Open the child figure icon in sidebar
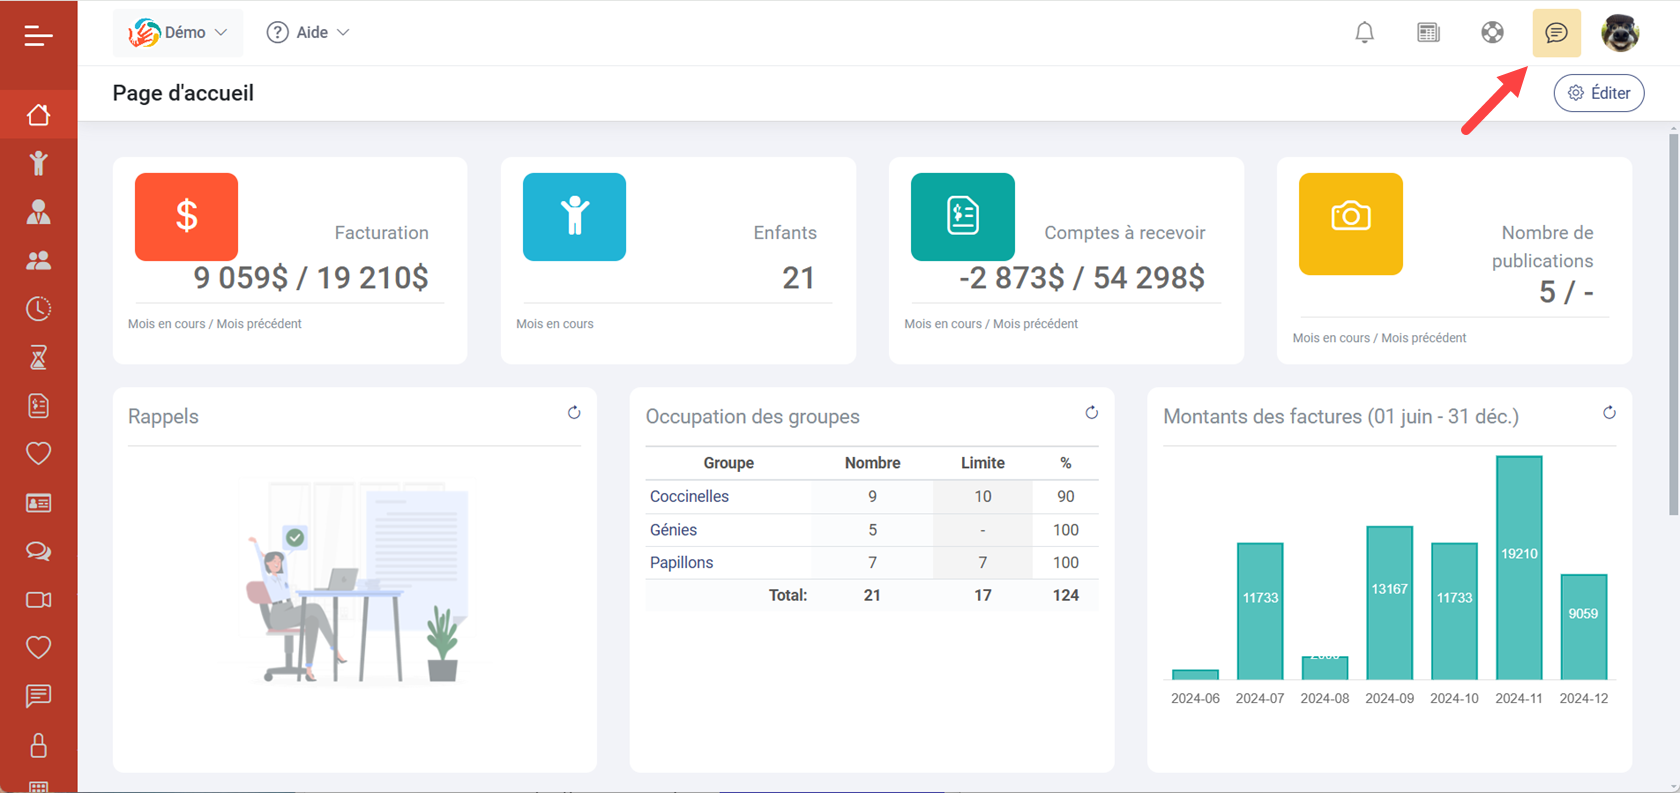 point(38,163)
